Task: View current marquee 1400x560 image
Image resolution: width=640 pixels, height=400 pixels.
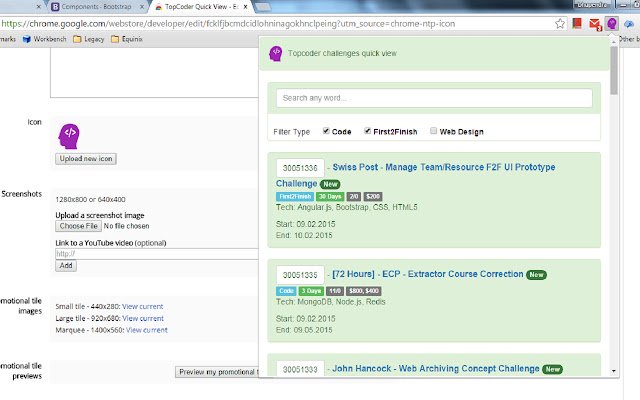Action: coord(147,330)
